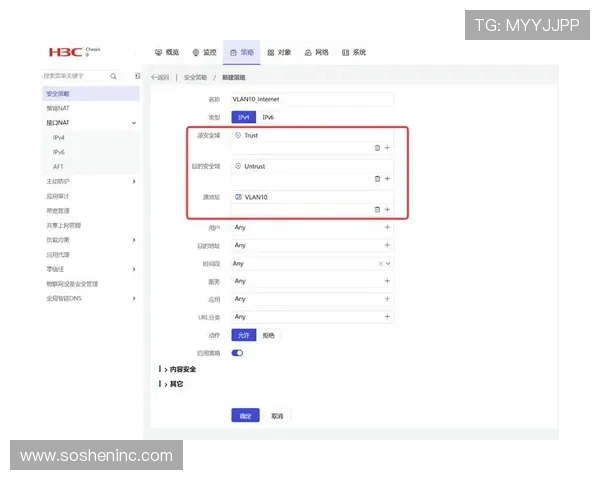
Task: Click the URL分类 Any field
Action: pos(312,317)
